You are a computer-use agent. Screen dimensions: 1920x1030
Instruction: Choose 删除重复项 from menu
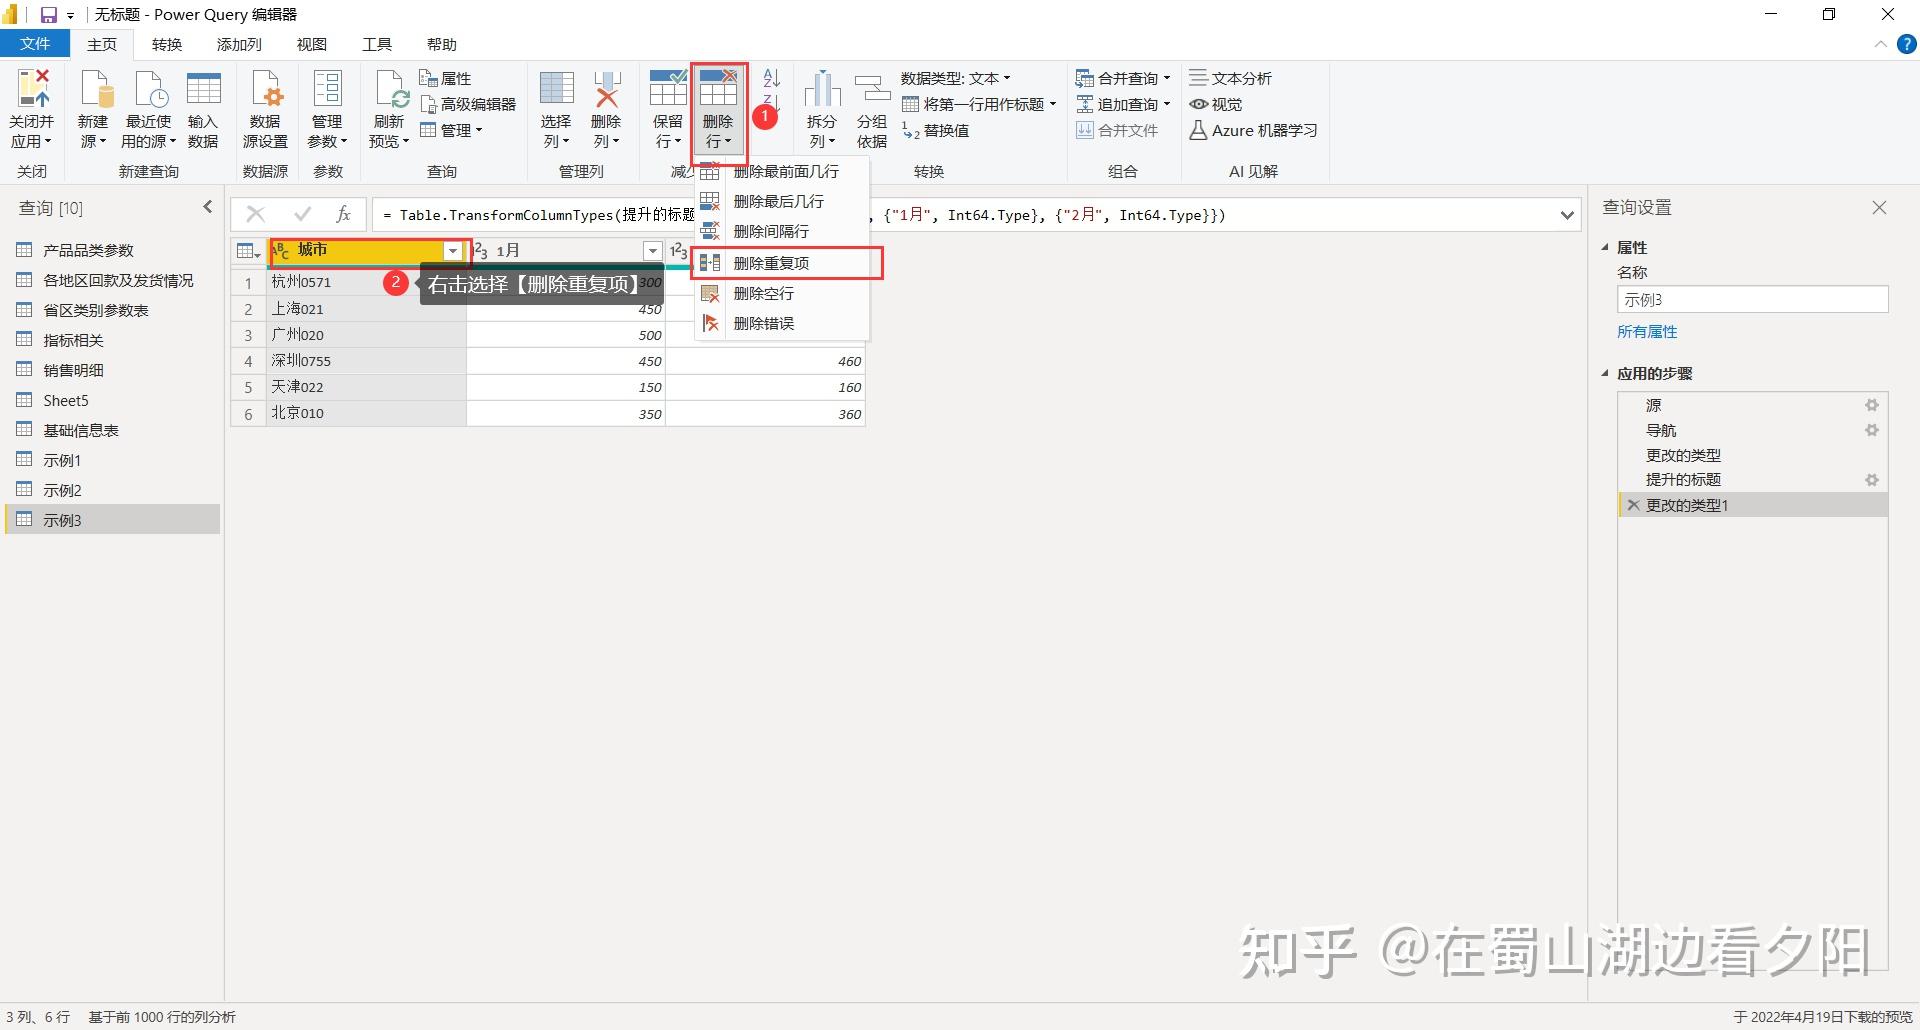pos(786,263)
